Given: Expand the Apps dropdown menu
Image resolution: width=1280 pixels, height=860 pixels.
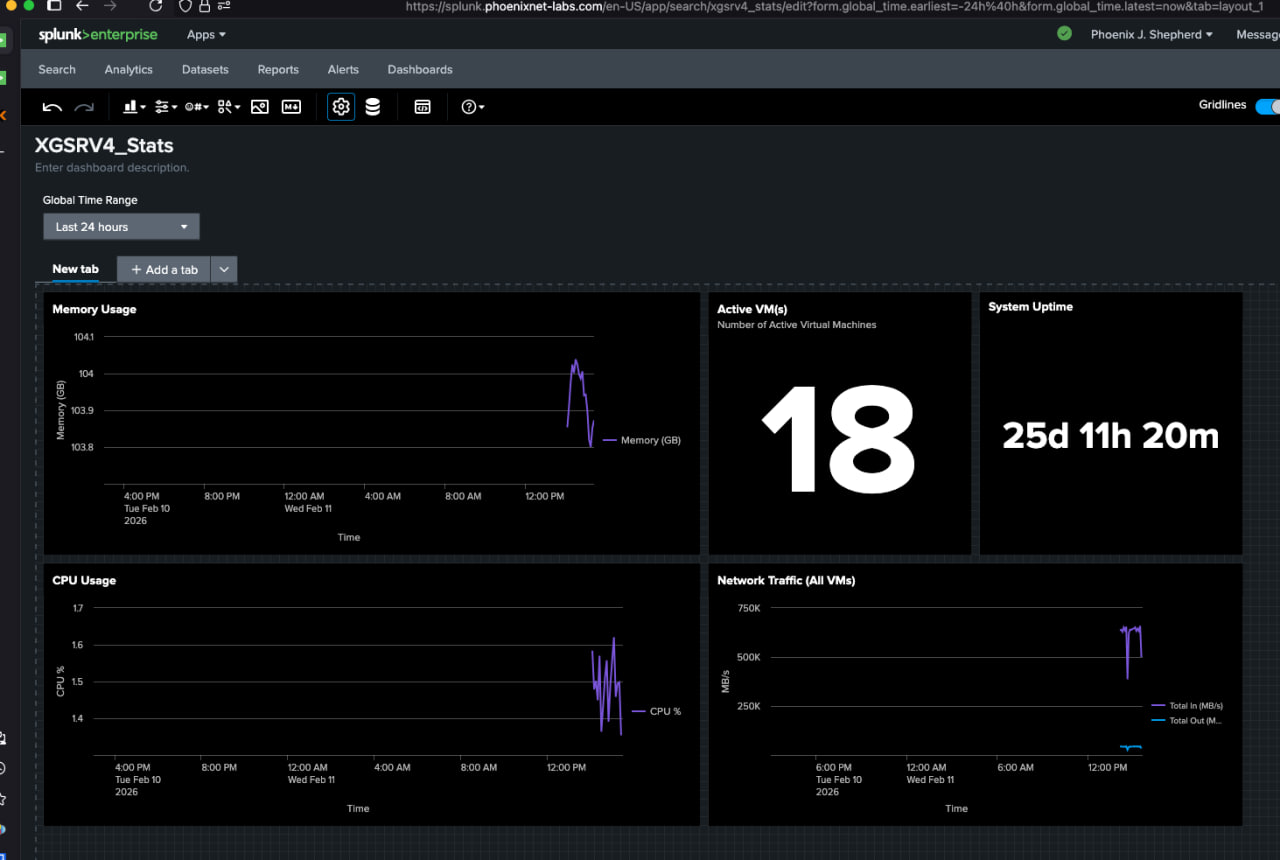Looking at the screenshot, I should (206, 34).
